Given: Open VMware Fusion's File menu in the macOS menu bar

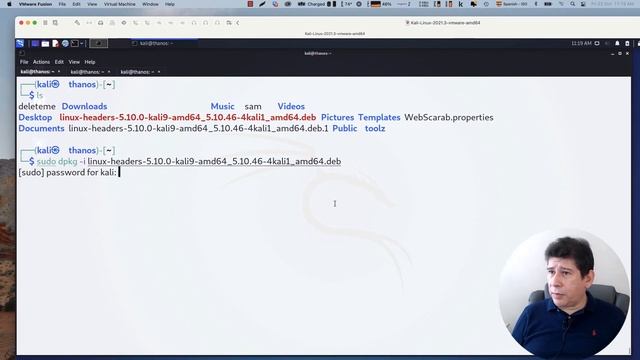Looking at the screenshot, I should pyautogui.click(x=62, y=4).
